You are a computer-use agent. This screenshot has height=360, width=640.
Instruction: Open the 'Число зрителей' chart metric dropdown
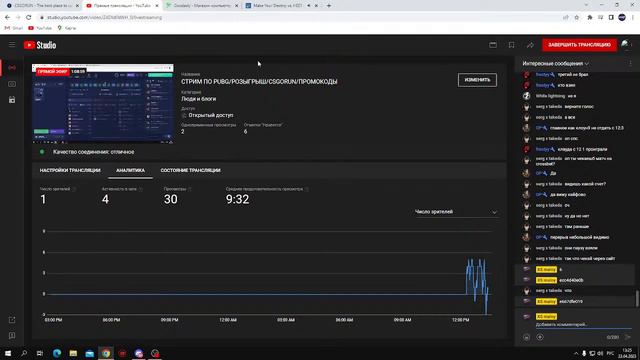click(x=456, y=212)
